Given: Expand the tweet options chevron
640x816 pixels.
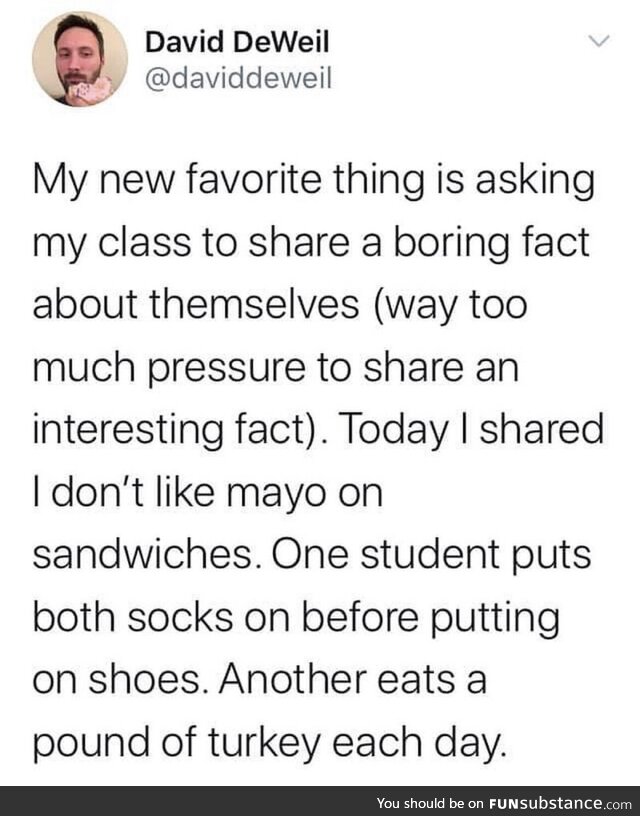Looking at the screenshot, I should coord(599,41).
